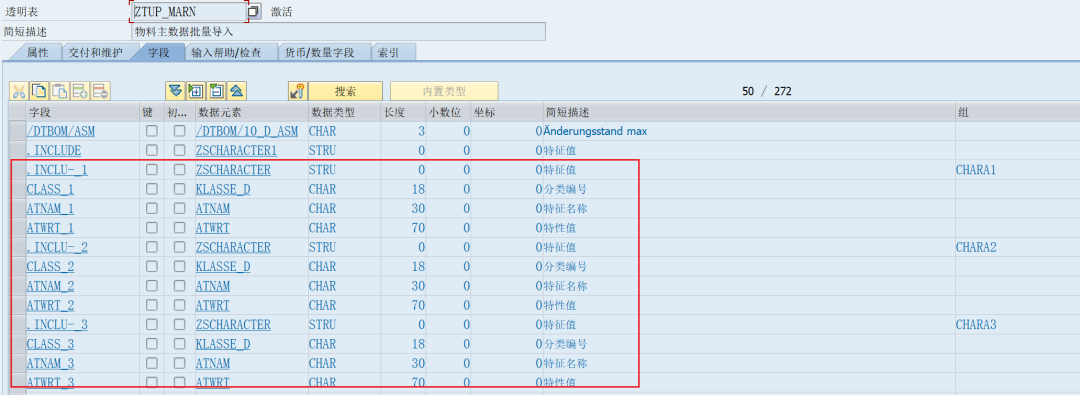Click the 搜索 button
This screenshot has height=395, width=1080.
[345, 91]
